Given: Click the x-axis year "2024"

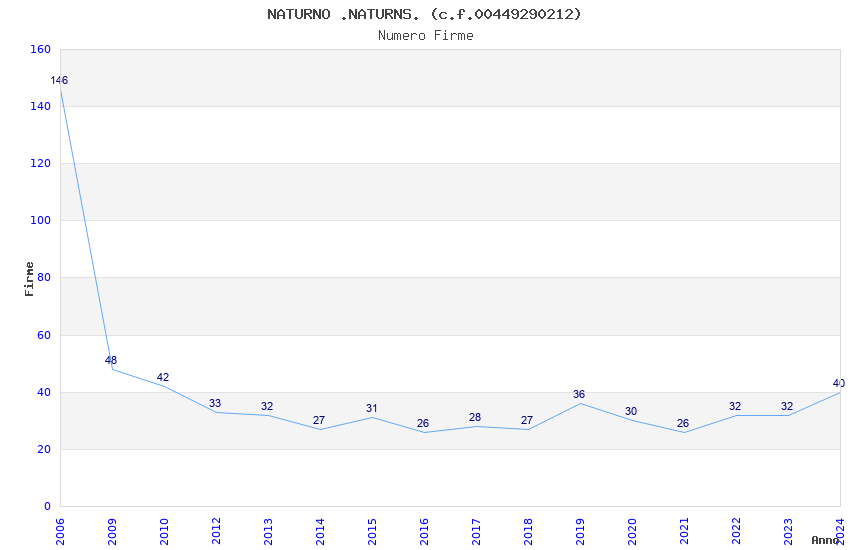Looking at the screenshot, I should tap(840, 531).
